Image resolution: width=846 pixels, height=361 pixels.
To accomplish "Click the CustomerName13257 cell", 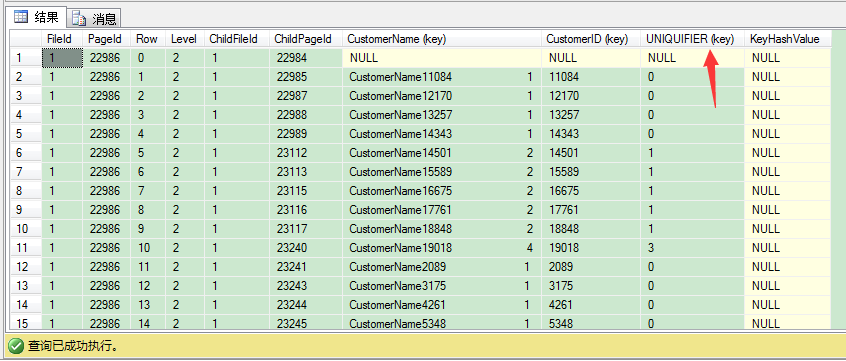I will (x=442, y=114).
